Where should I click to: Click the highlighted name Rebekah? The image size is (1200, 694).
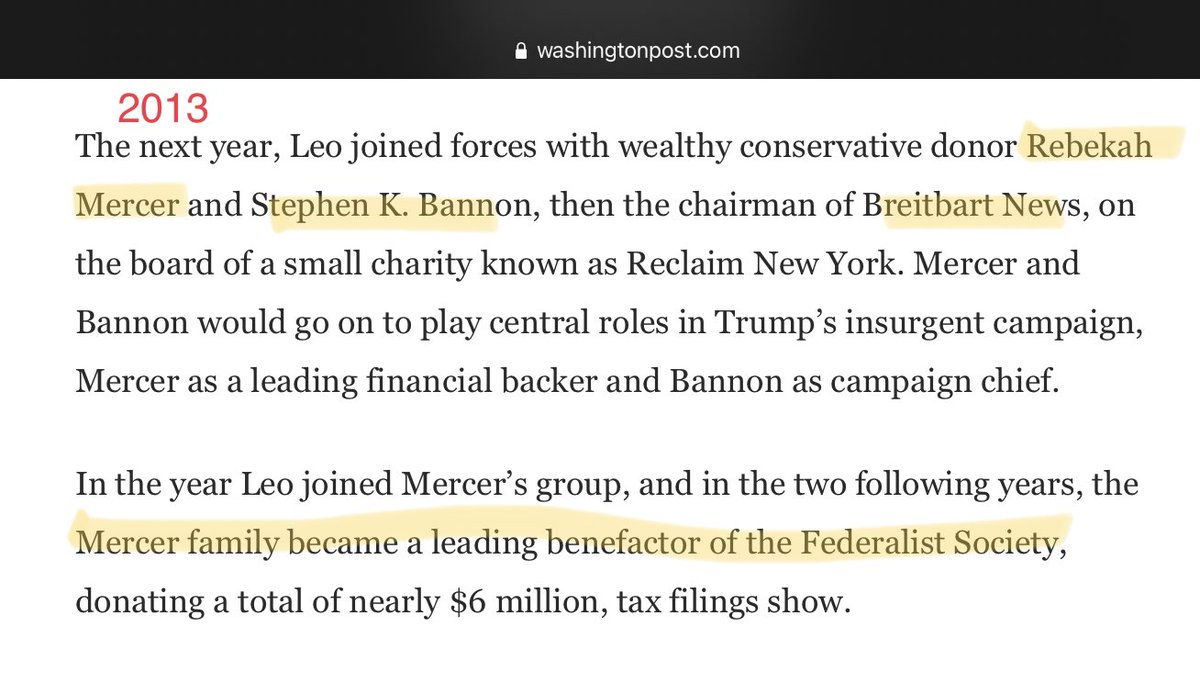tap(1090, 147)
